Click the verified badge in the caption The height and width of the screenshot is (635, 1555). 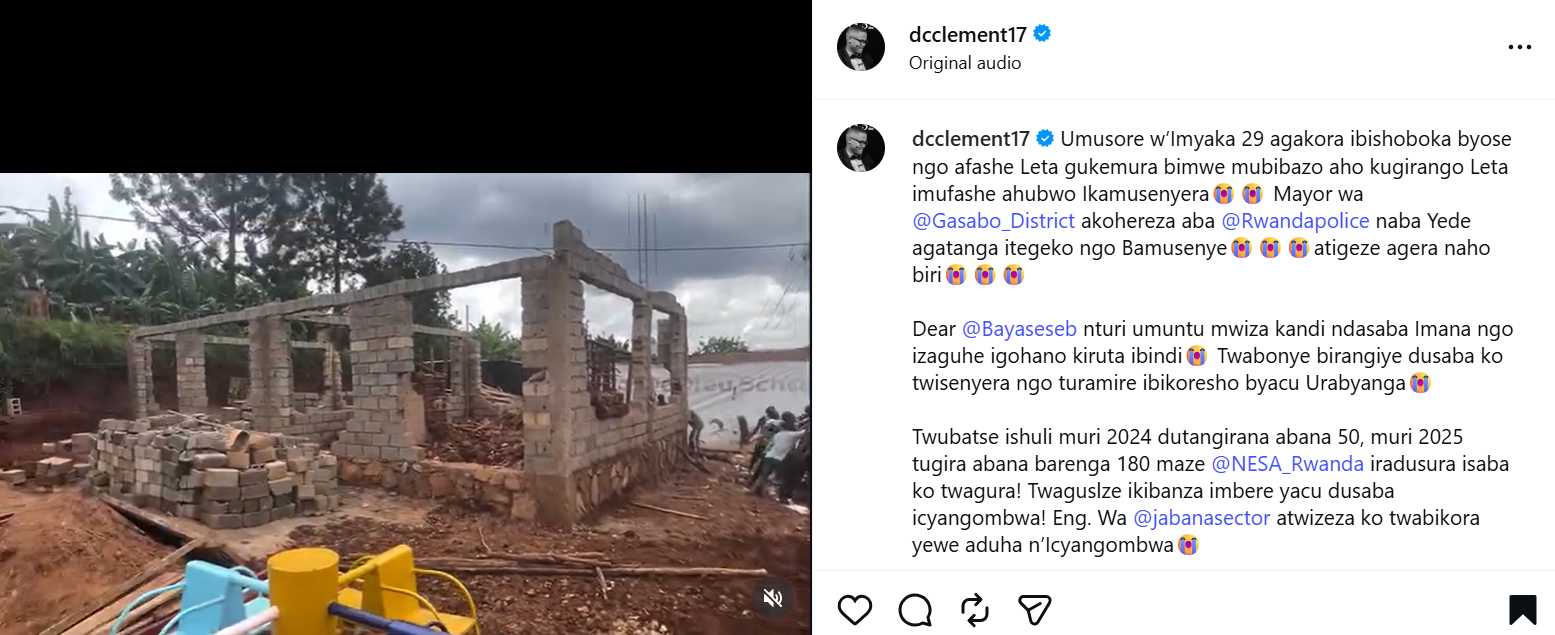coord(1045,139)
